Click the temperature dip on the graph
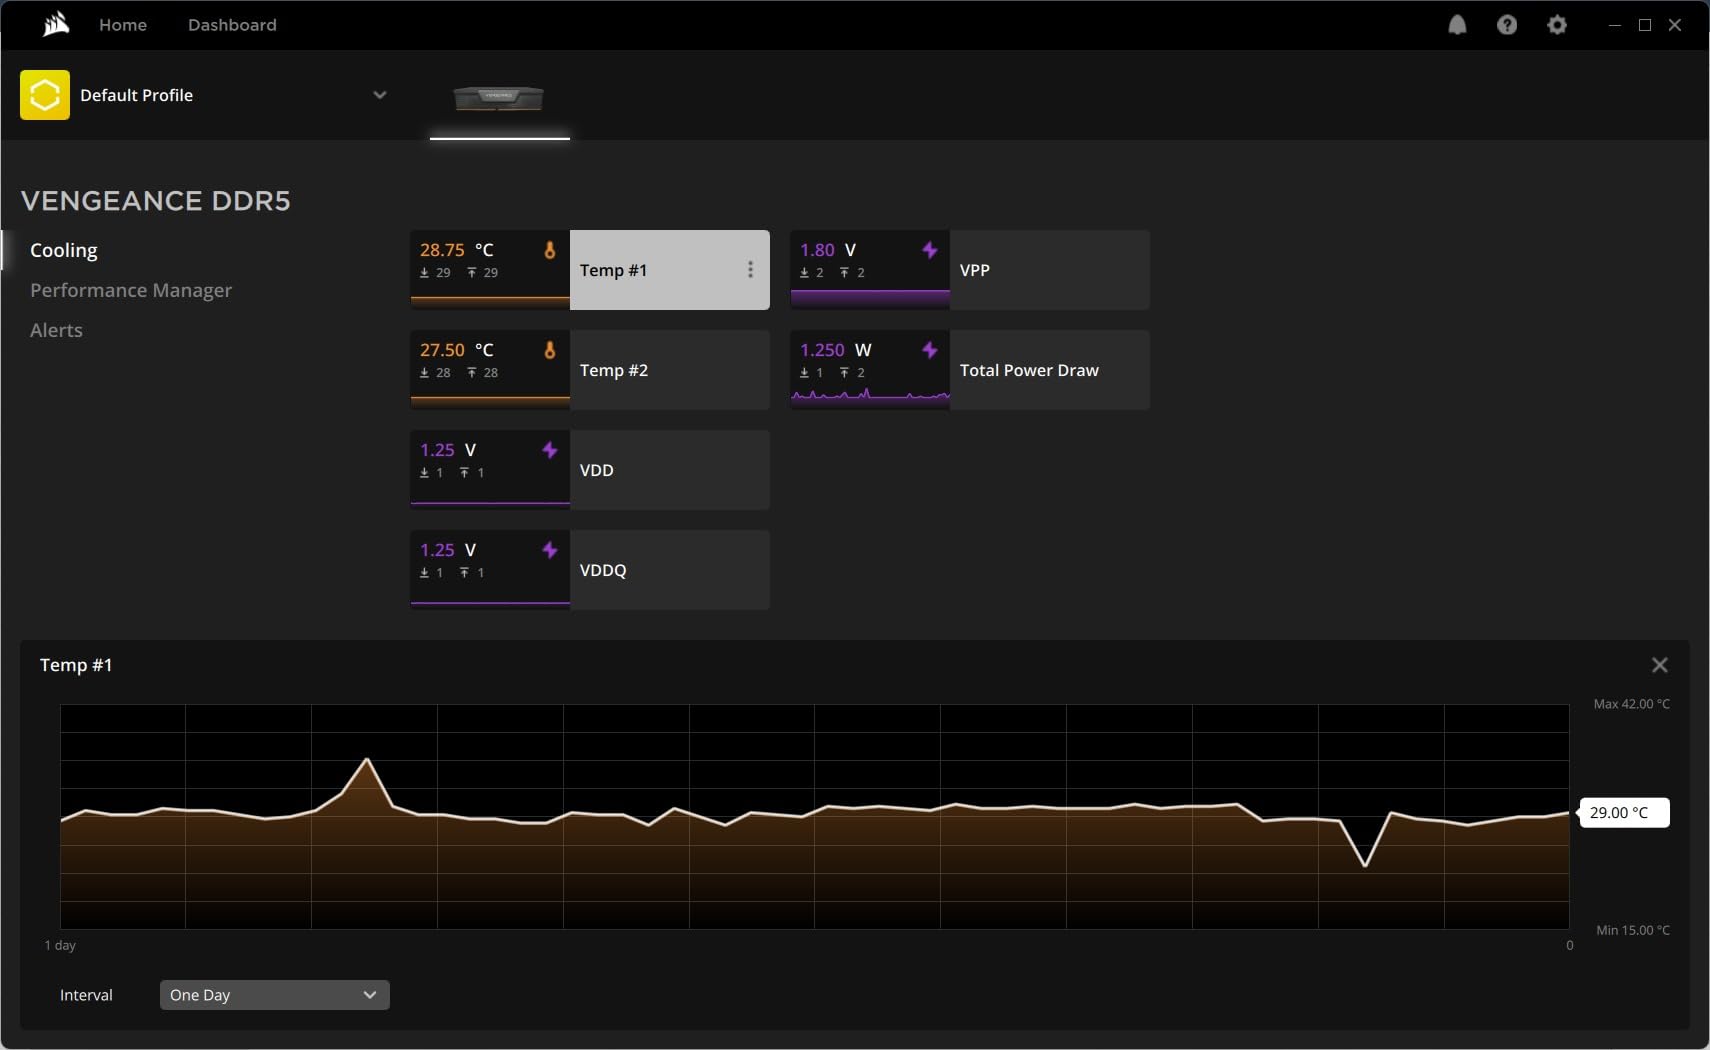Image resolution: width=1710 pixels, height=1050 pixels. point(1365,864)
